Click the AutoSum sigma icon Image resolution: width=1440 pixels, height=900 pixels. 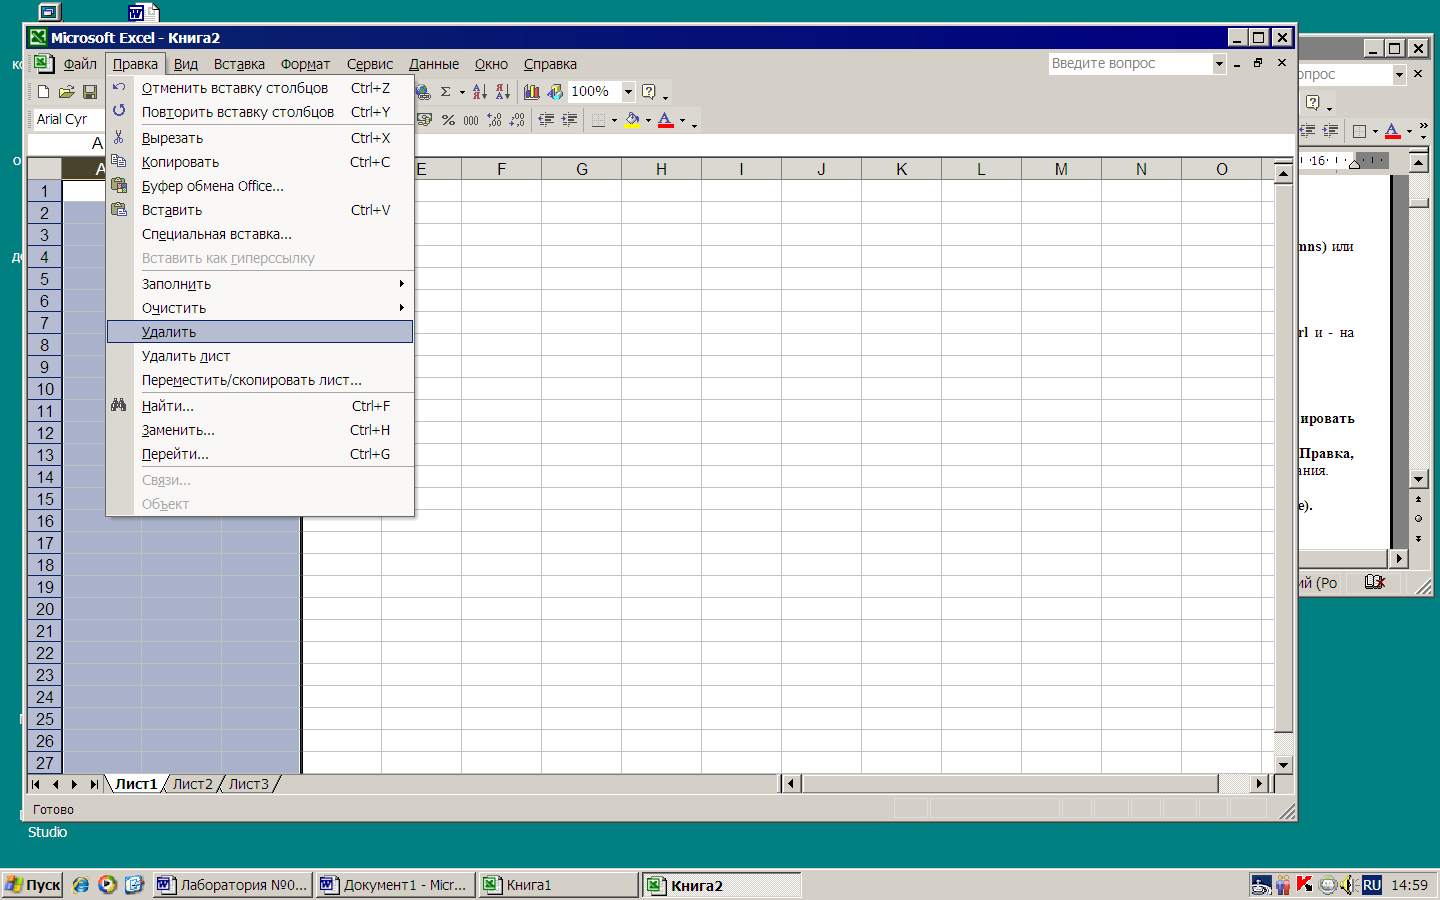tap(446, 92)
